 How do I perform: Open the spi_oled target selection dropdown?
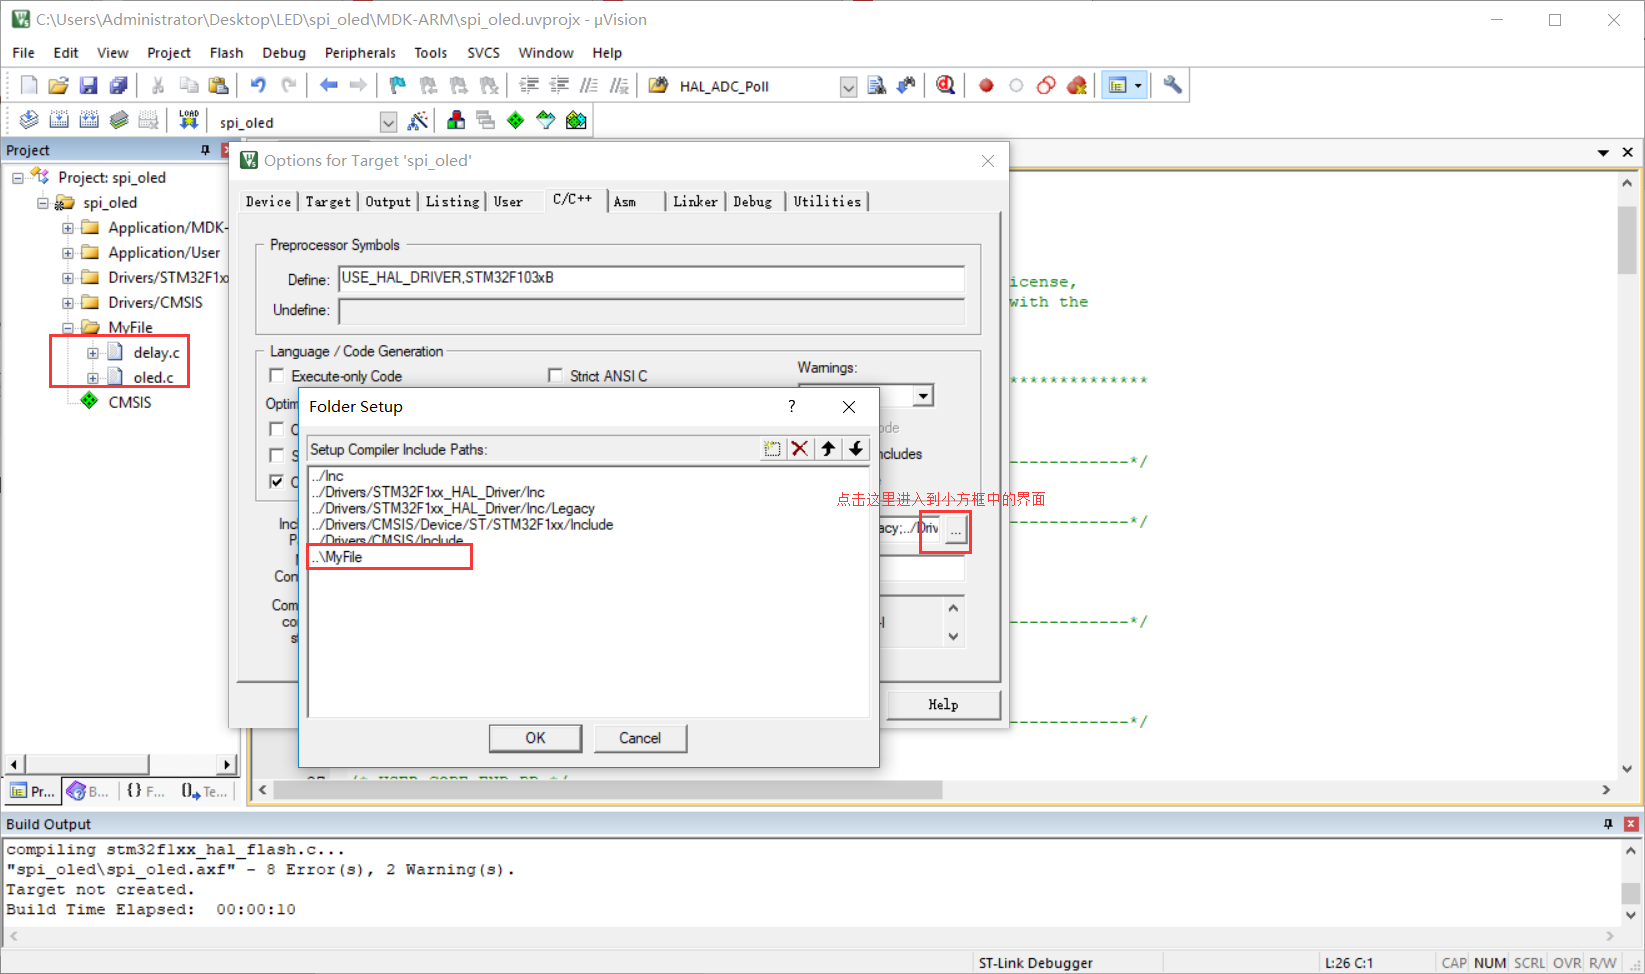click(389, 122)
